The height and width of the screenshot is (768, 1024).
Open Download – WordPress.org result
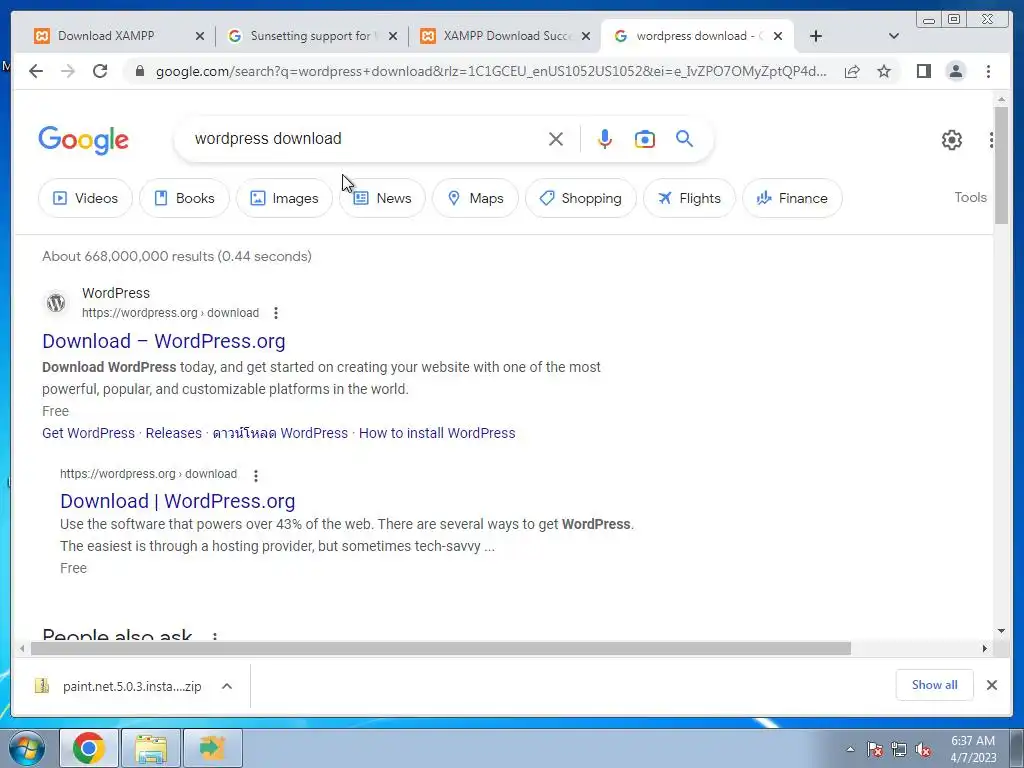click(164, 341)
